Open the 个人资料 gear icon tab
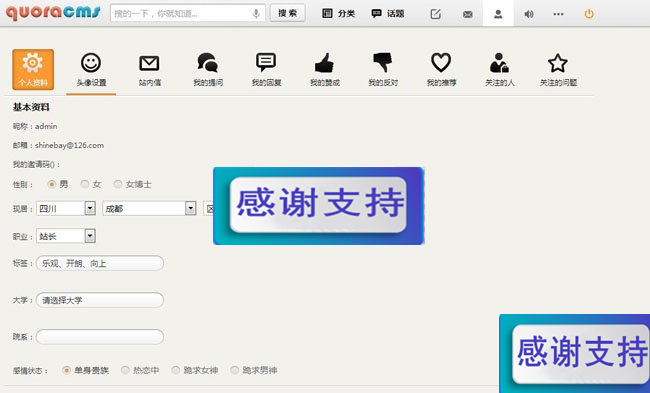 (33, 69)
